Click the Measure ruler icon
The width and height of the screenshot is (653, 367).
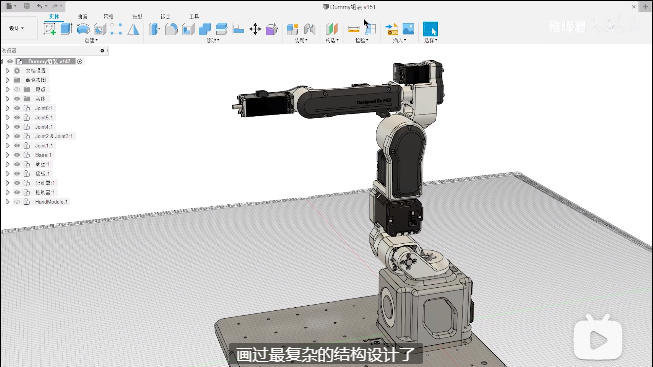click(354, 29)
